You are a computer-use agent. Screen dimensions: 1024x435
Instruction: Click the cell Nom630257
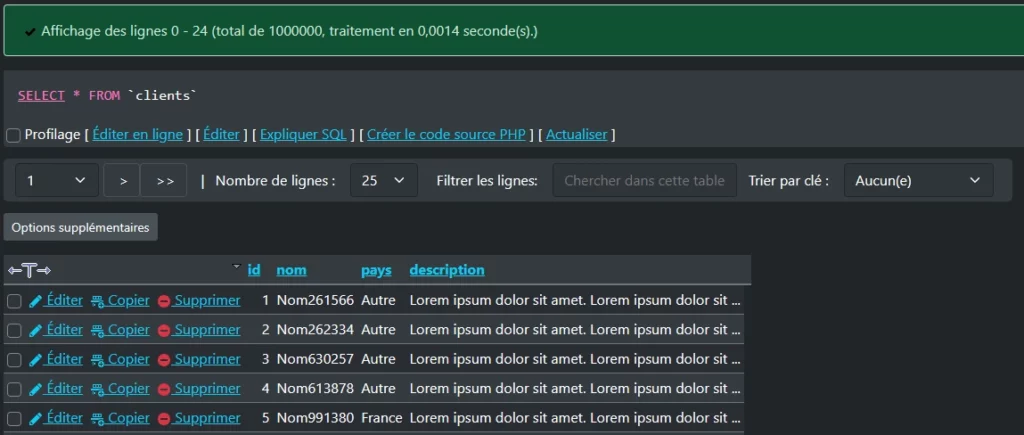coord(315,359)
